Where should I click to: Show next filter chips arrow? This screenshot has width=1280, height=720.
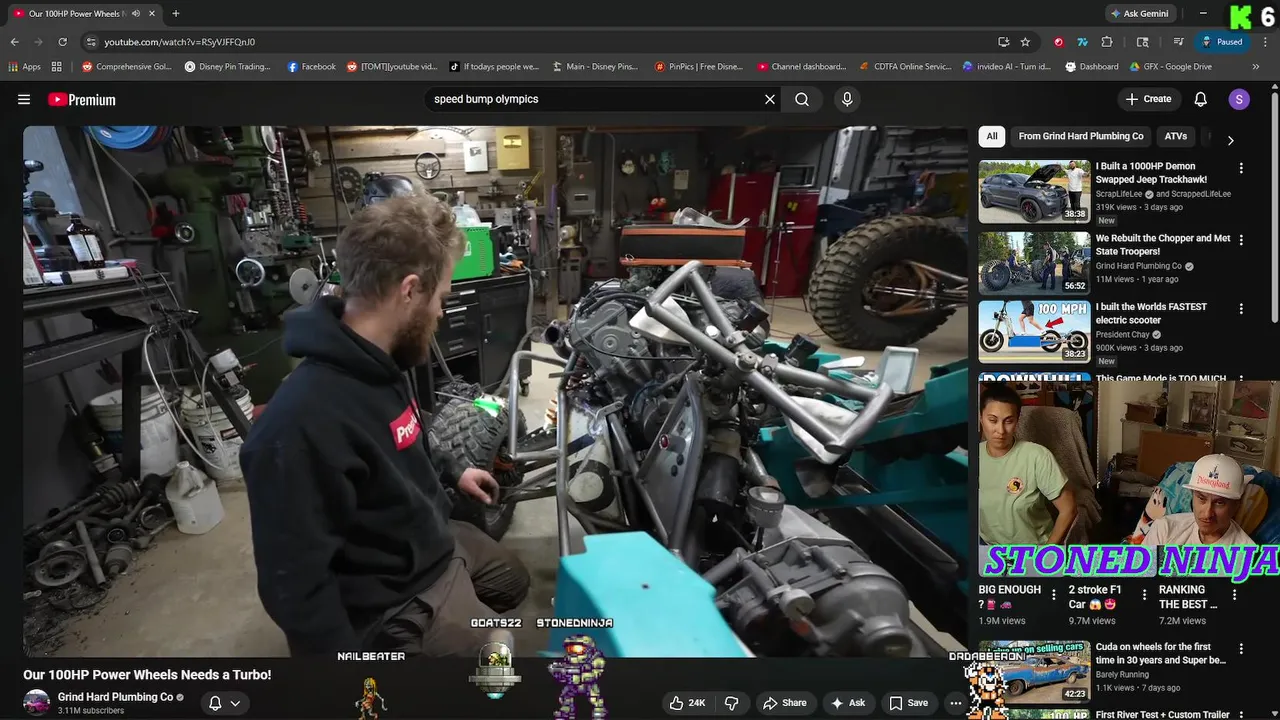tap(1230, 140)
